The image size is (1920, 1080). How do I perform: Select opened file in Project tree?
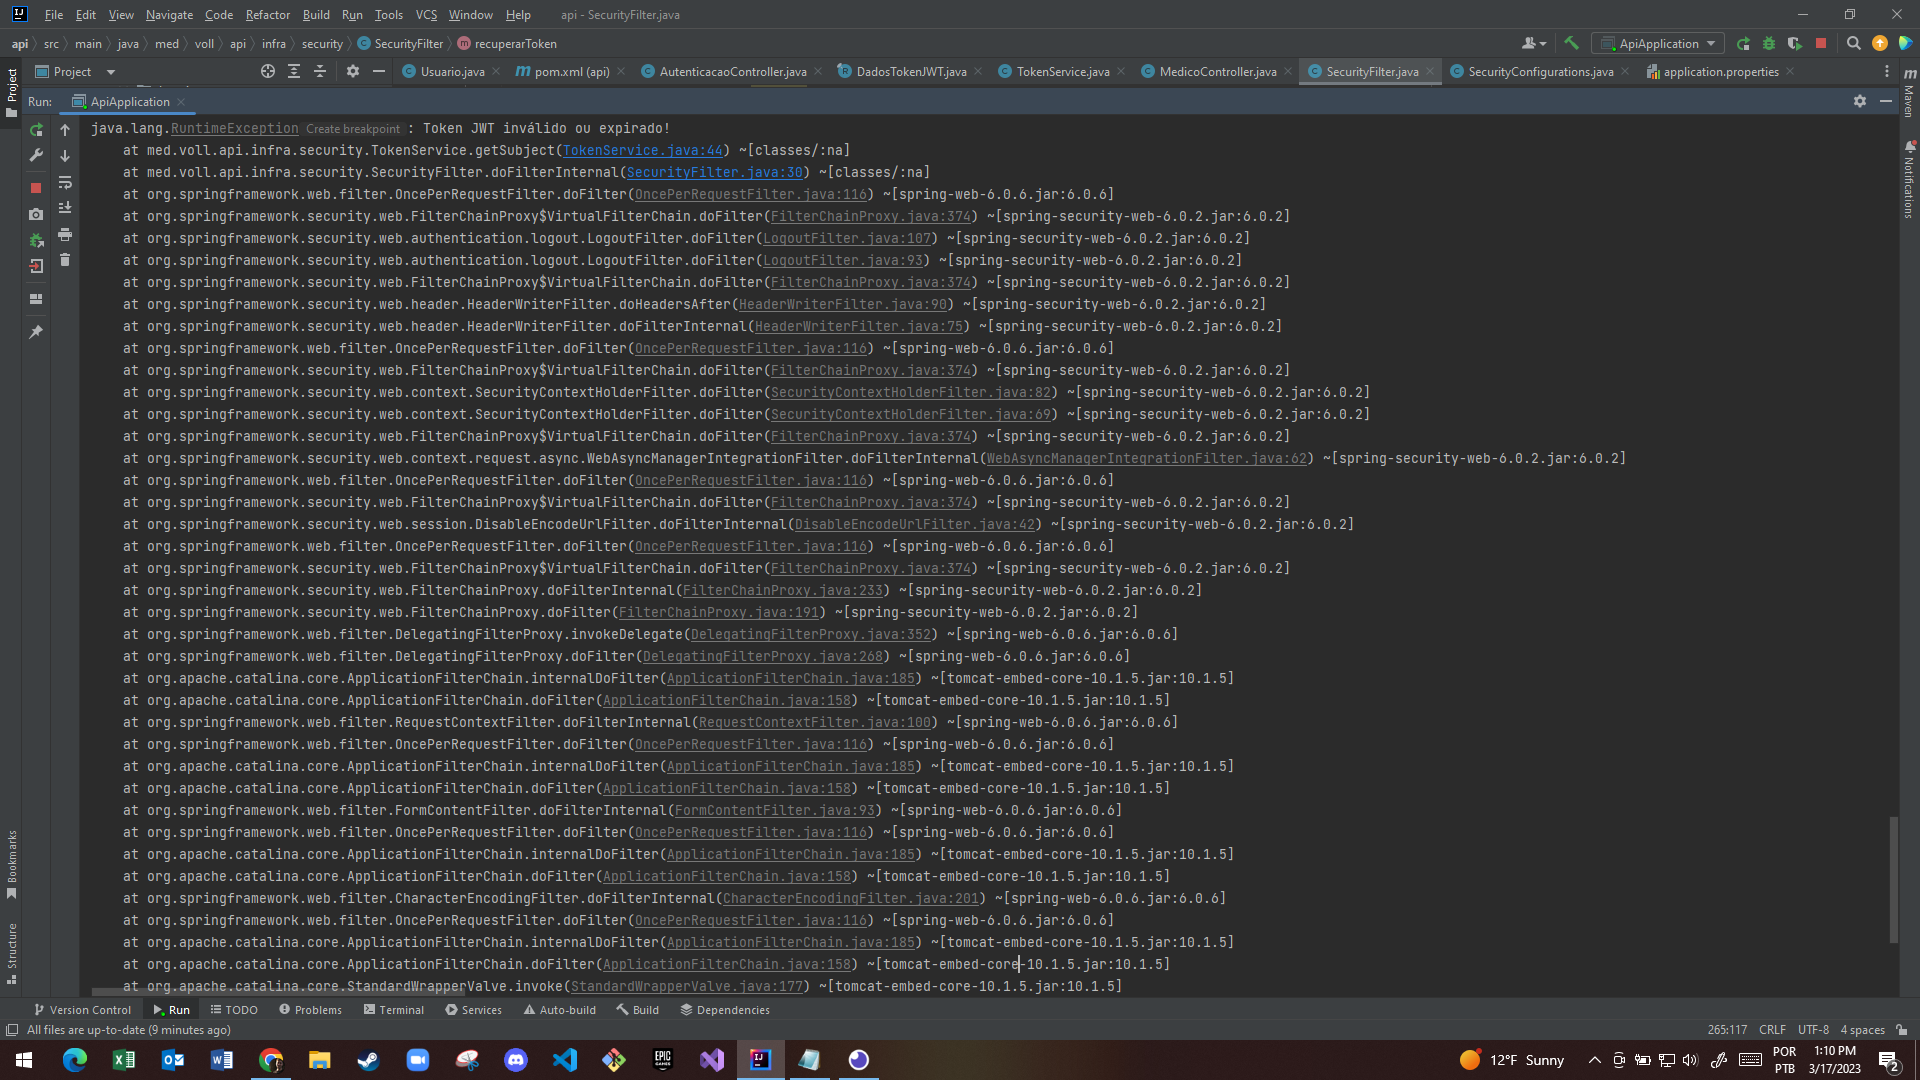[267, 72]
